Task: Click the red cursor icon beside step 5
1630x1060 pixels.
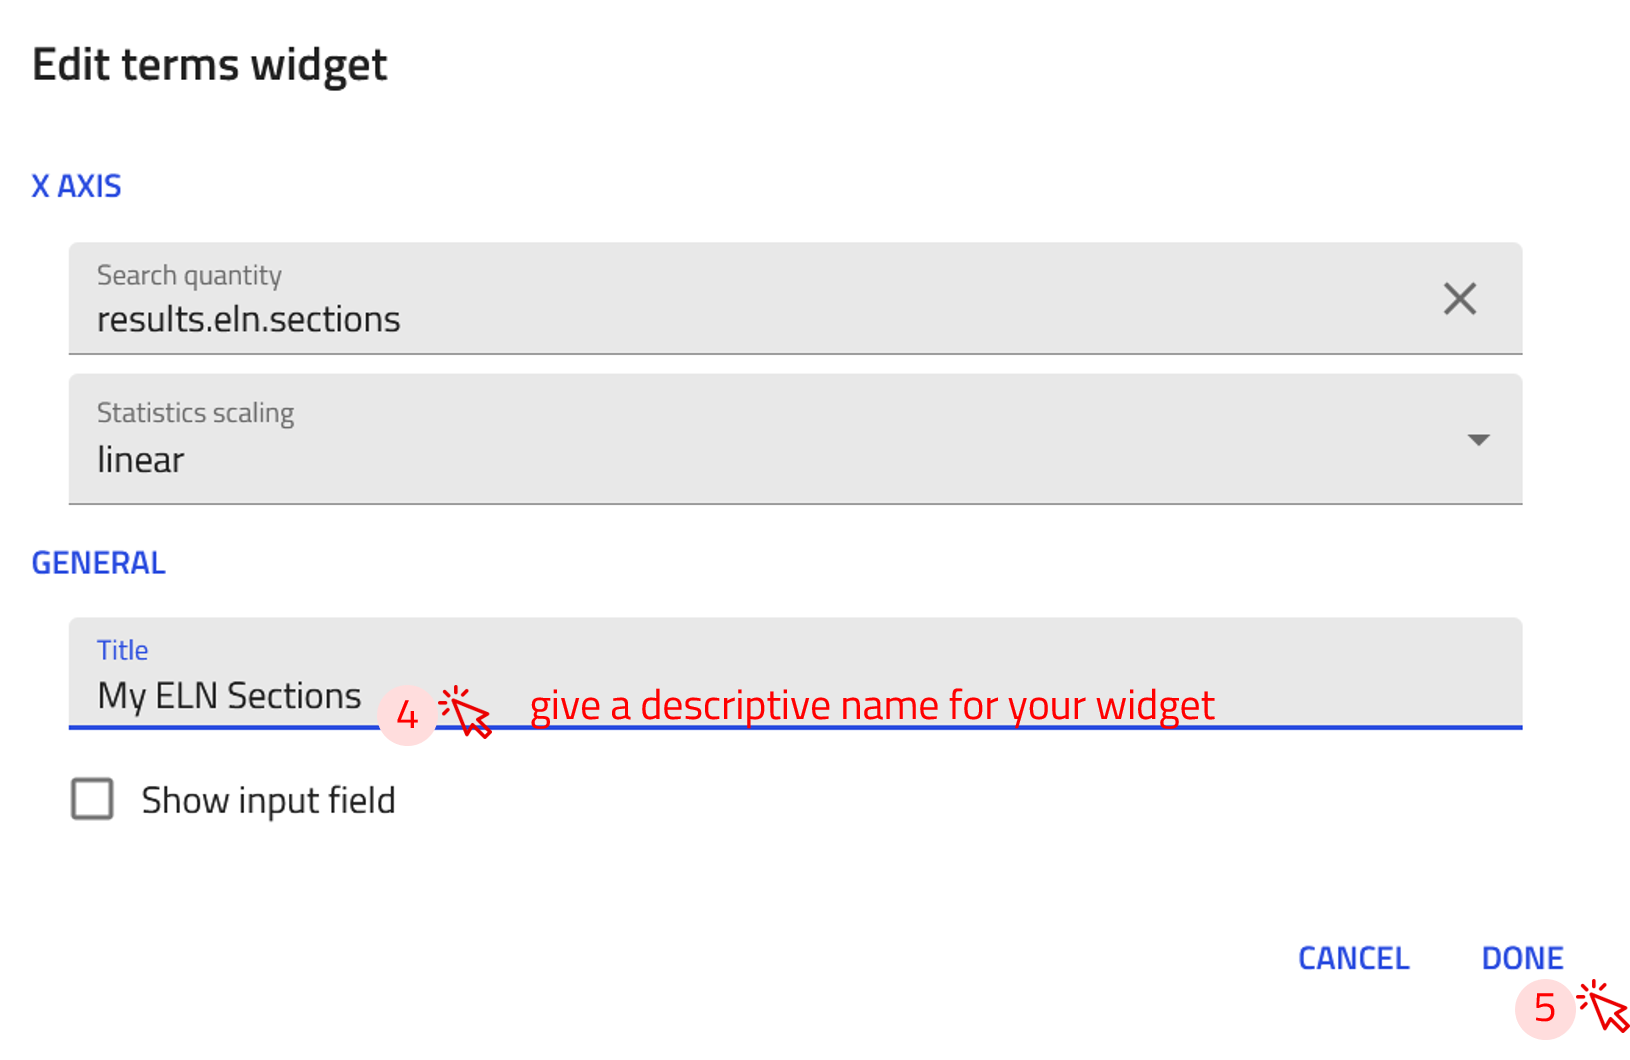Action: coord(1602,1005)
